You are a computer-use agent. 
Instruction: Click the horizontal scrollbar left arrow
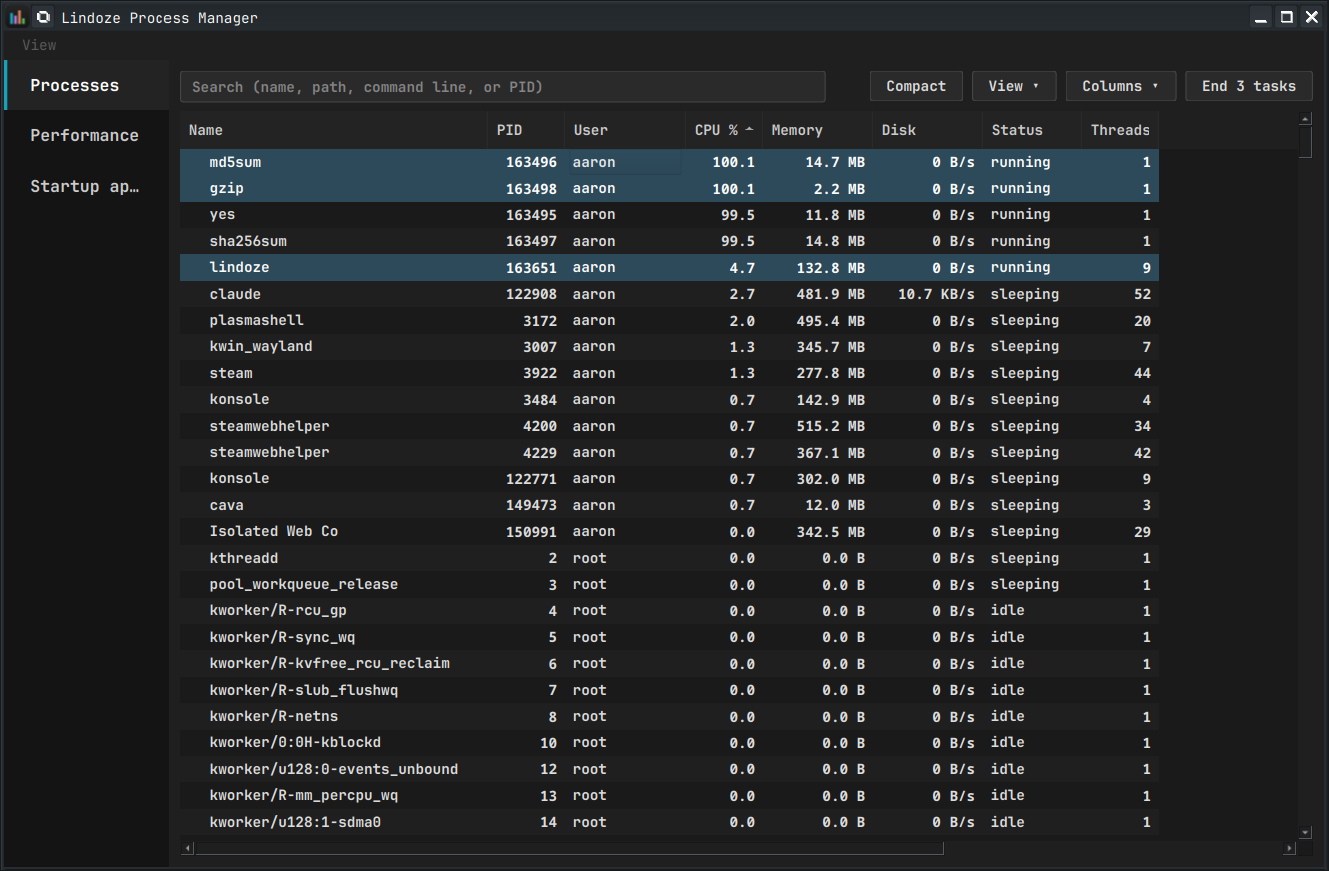188,848
